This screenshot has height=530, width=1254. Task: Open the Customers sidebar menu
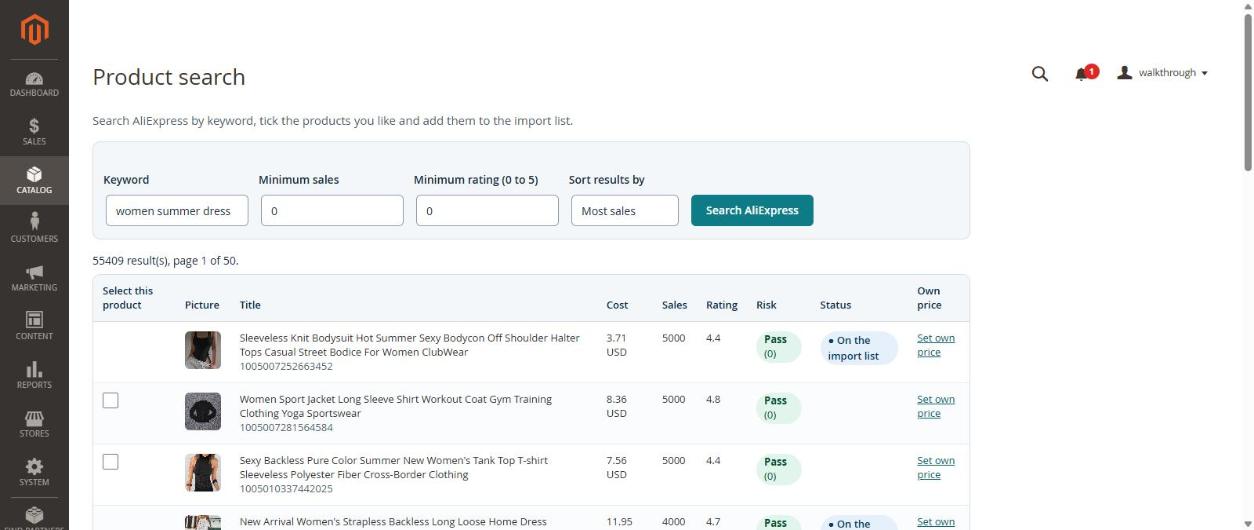[34, 229]
